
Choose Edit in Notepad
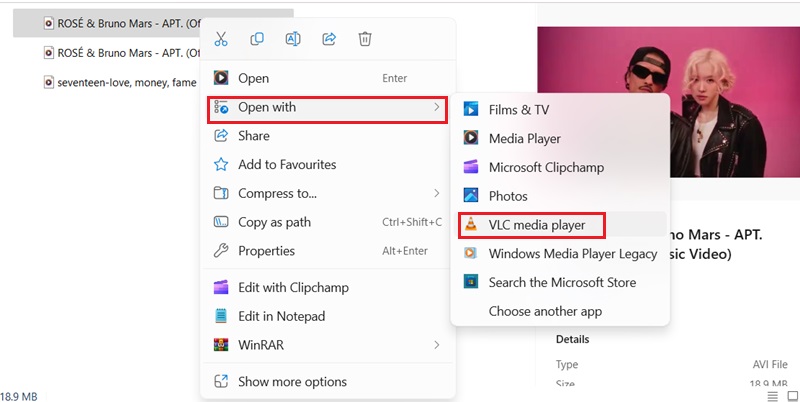(327, 316)
